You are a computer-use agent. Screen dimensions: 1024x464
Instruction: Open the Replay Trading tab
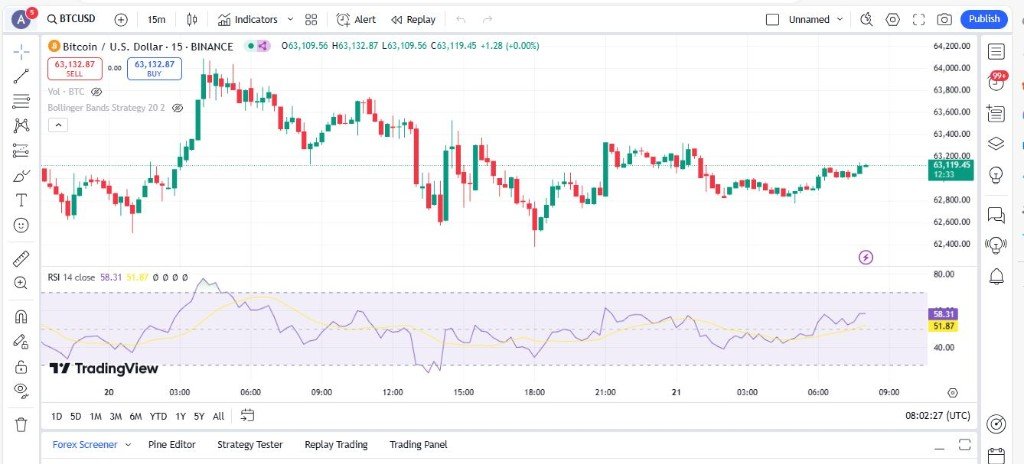[x=336, y=444]
